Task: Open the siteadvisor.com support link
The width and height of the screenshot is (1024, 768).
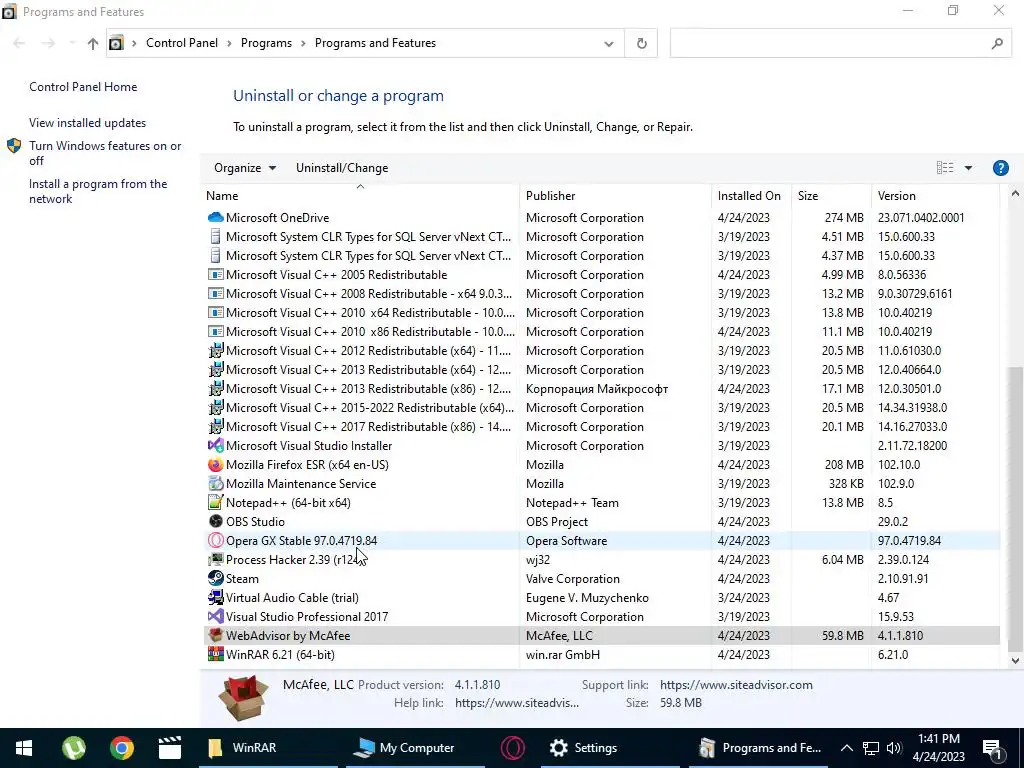Action: (736, 685)
